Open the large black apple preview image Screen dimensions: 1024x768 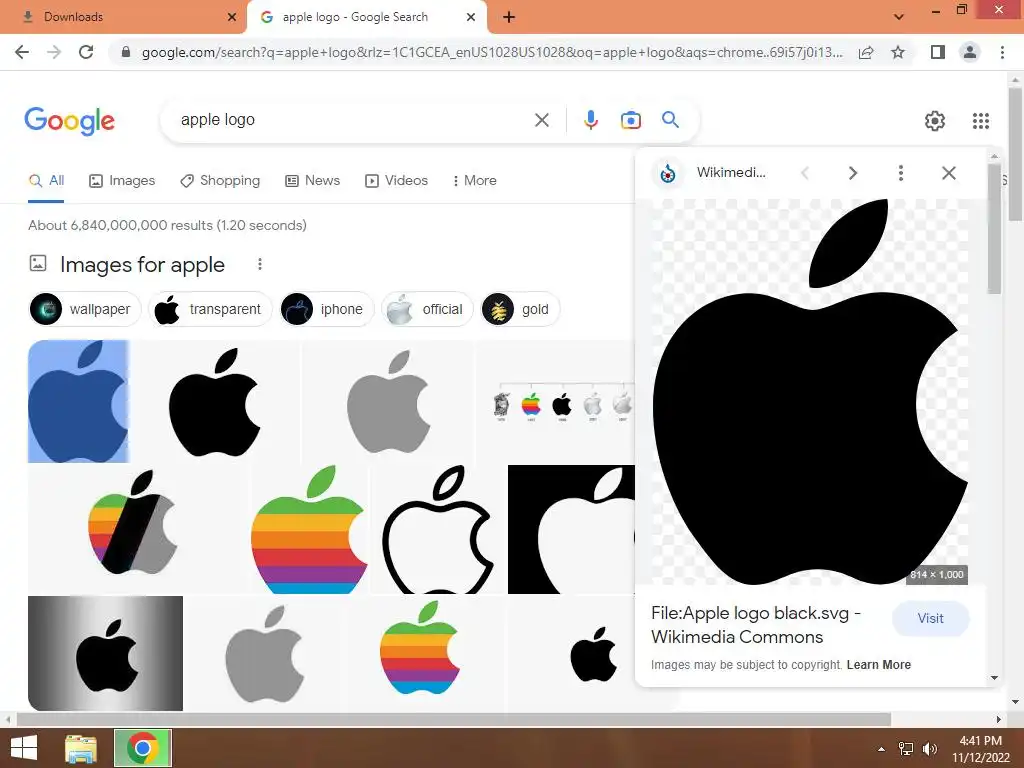810,392
